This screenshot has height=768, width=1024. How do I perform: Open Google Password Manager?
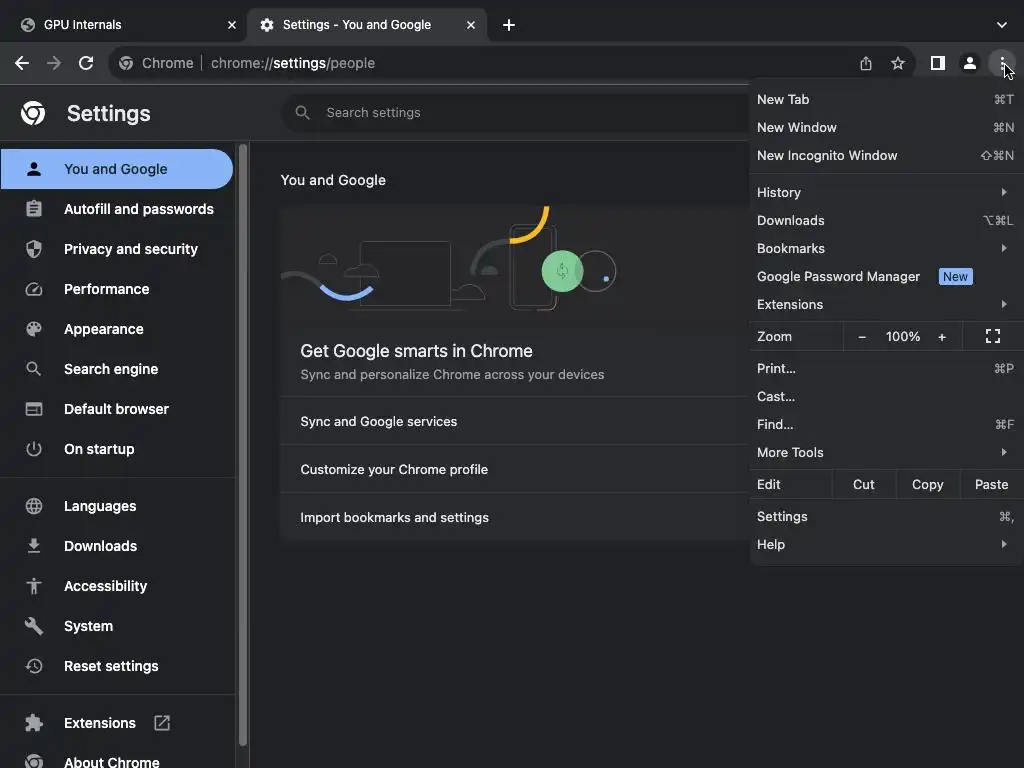click(886, 276)
